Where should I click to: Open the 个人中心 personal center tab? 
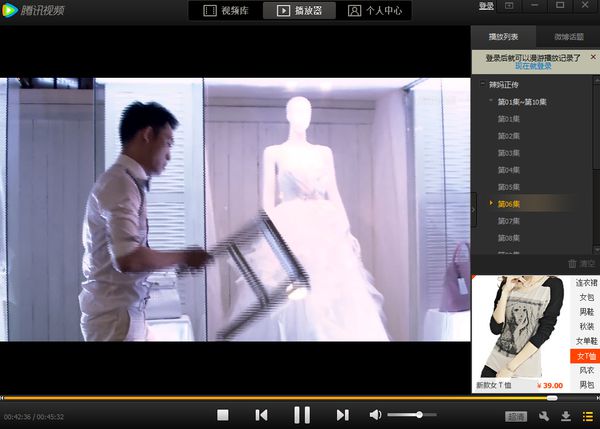(x=375, y=11)
